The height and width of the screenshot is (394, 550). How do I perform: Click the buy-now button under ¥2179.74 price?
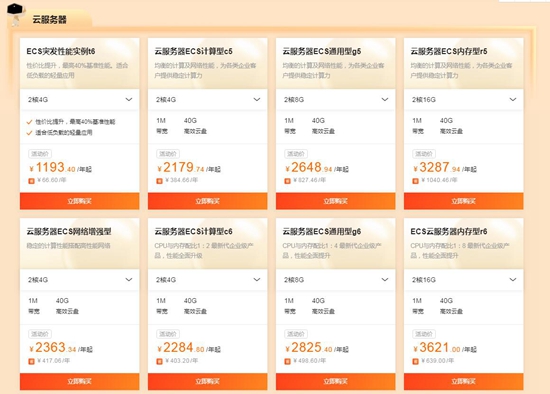(208, 201)
